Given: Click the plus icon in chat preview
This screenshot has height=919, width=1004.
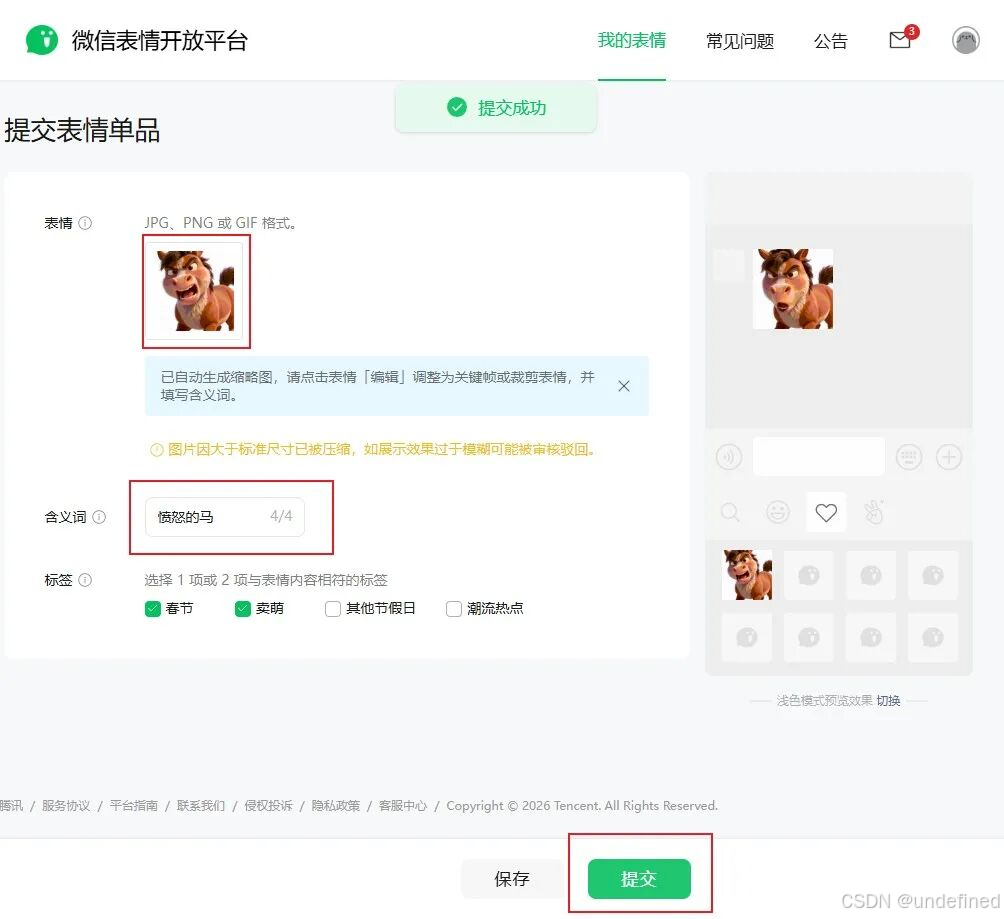Looking at the screenshot, I should click(948, 457).
